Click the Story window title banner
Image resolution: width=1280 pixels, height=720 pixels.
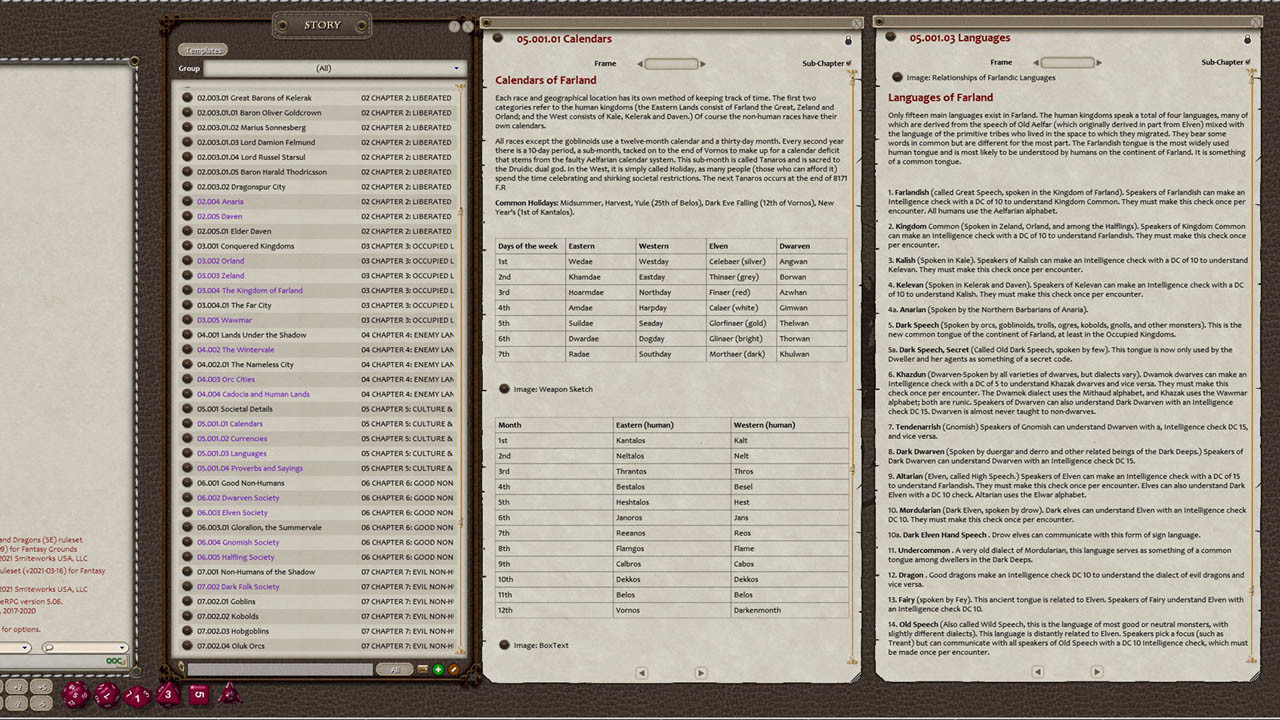[322, 24]
